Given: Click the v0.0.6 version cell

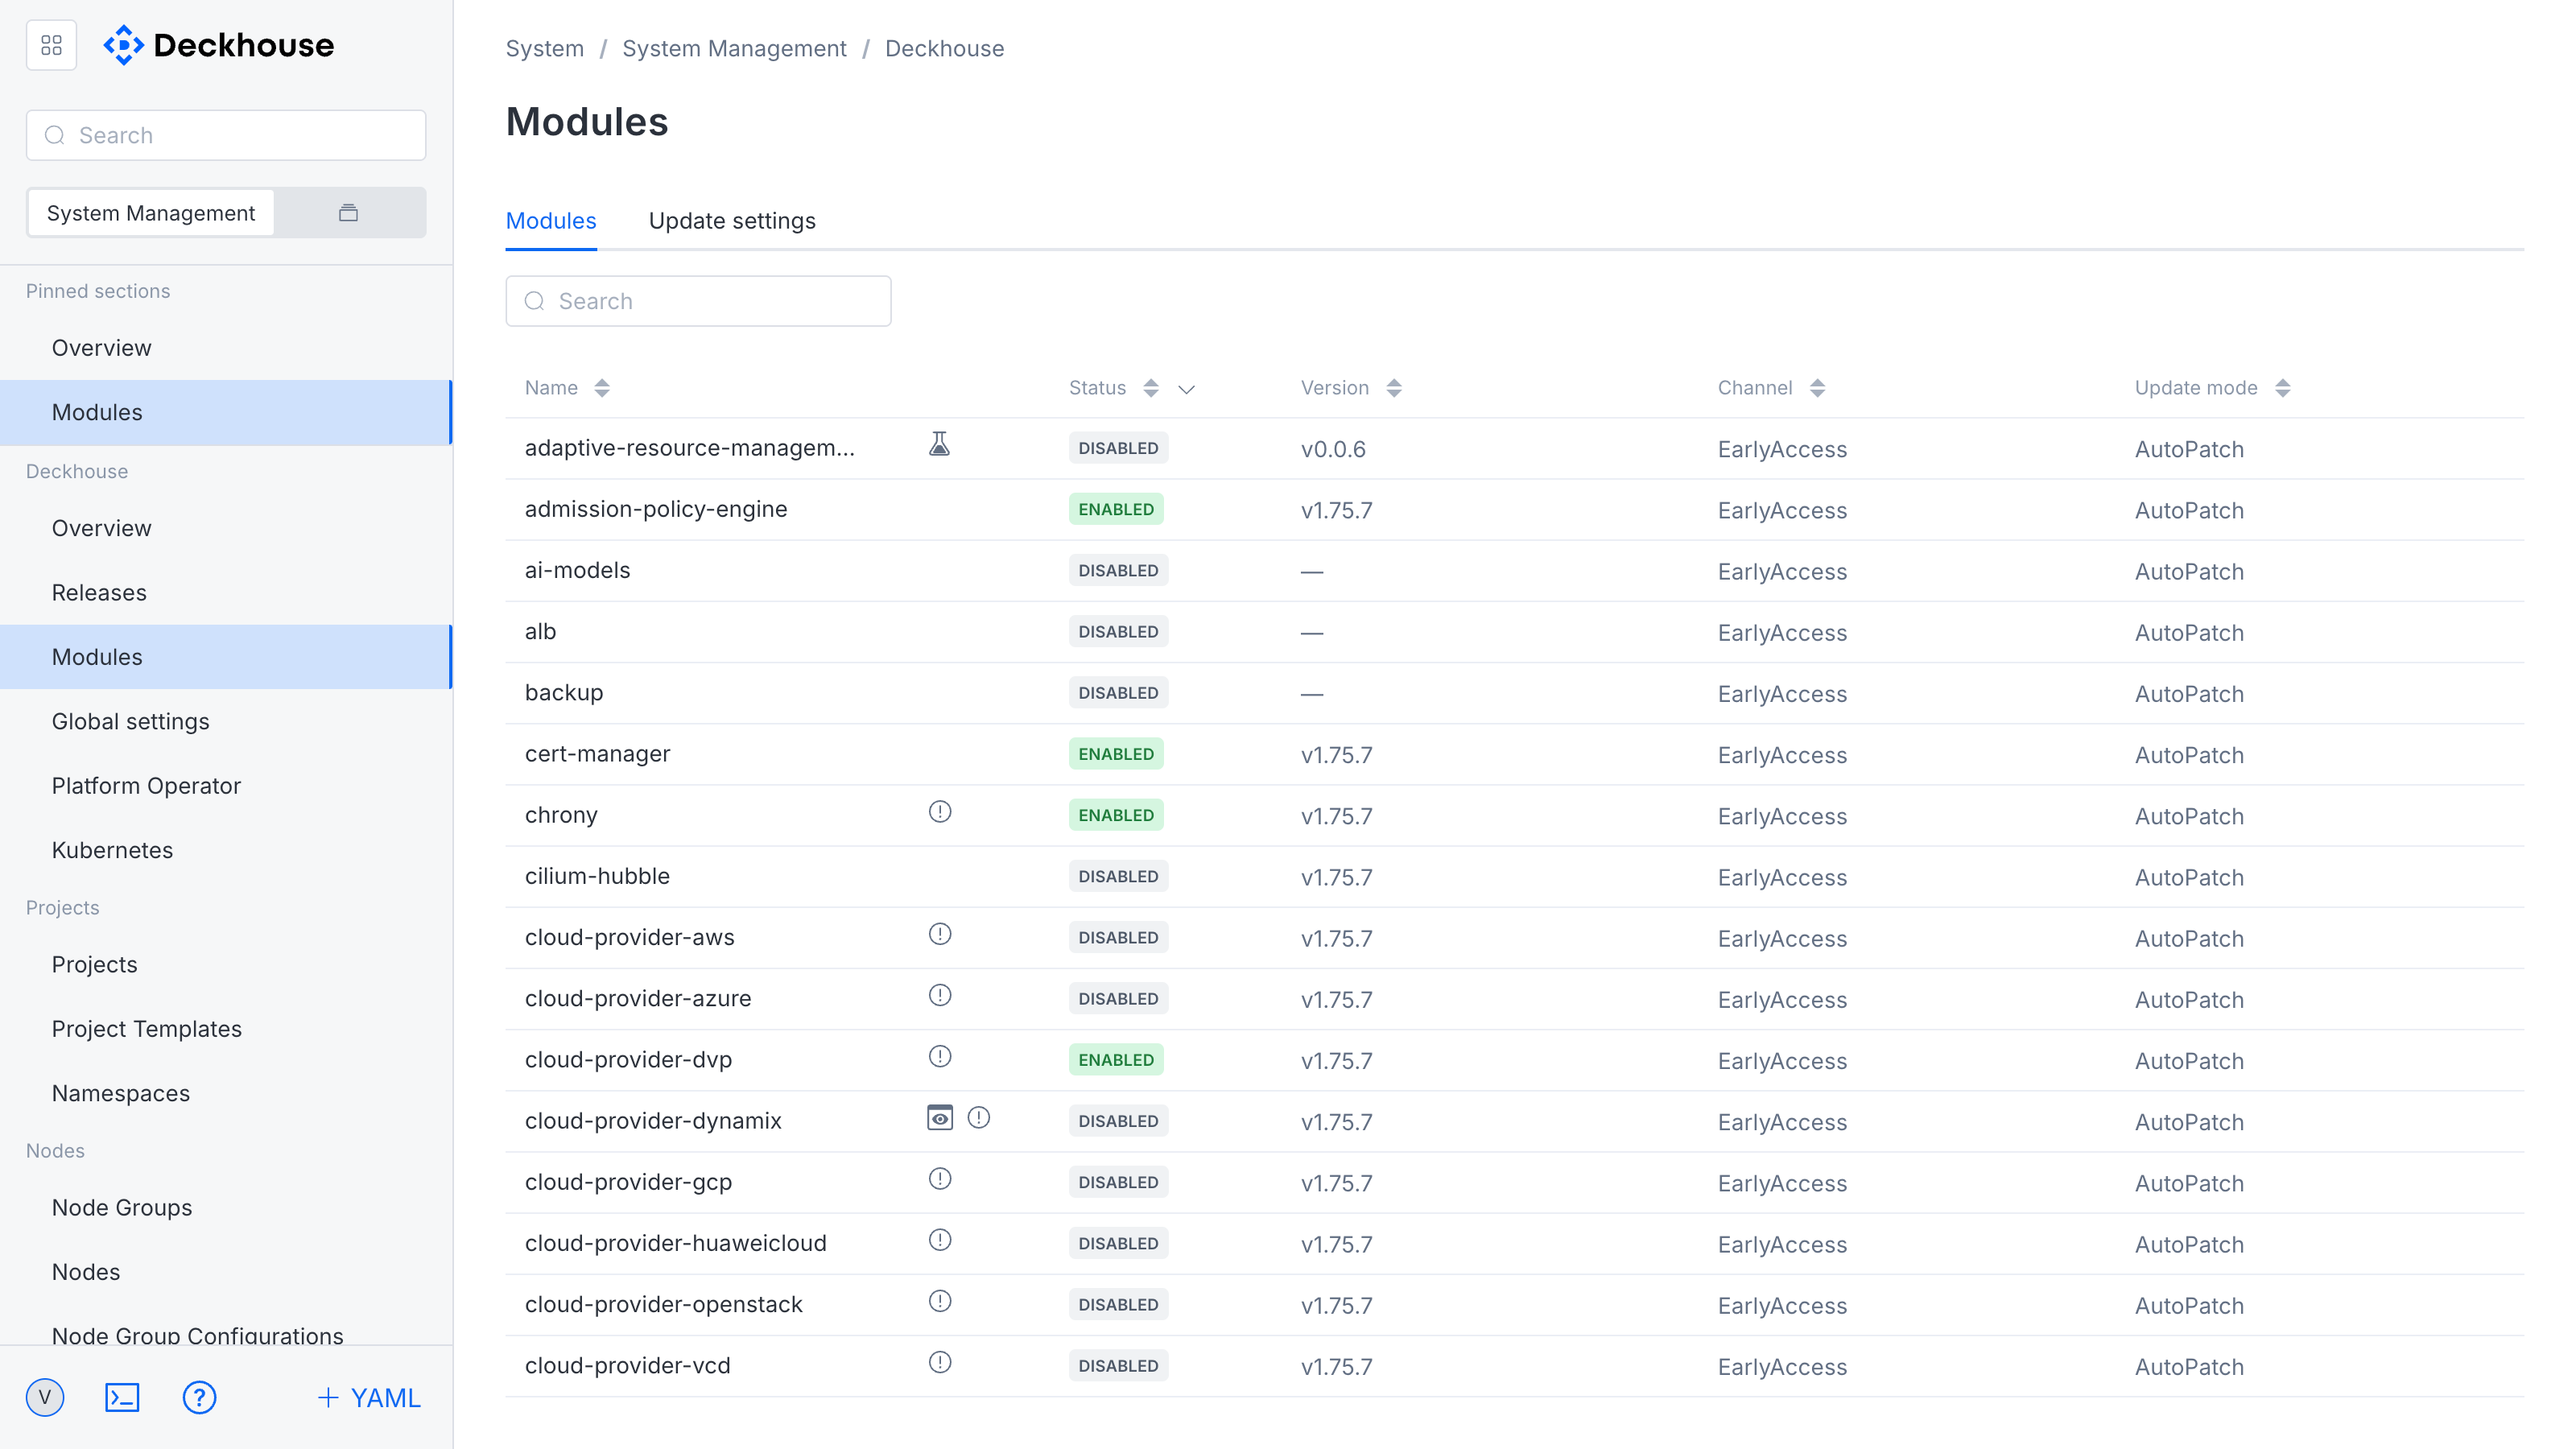Looking at the screenshot, I should 1333,449.
